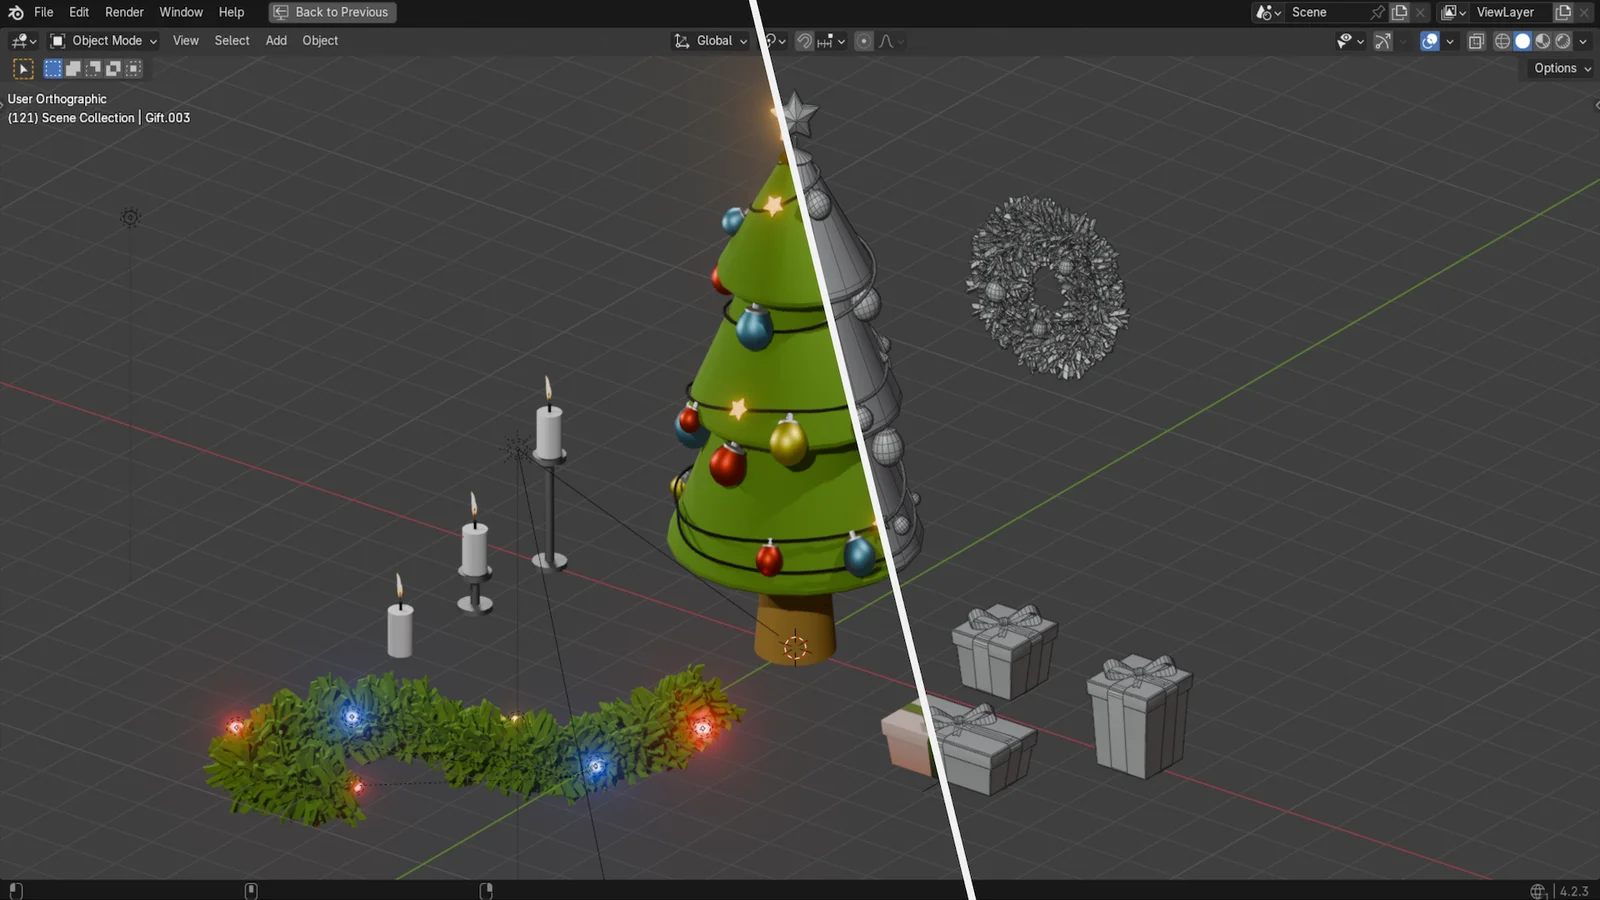This screenshot has height=900, width=1600.
Task: Choose the Intersect selection mode icon
Action: [133, 69]
